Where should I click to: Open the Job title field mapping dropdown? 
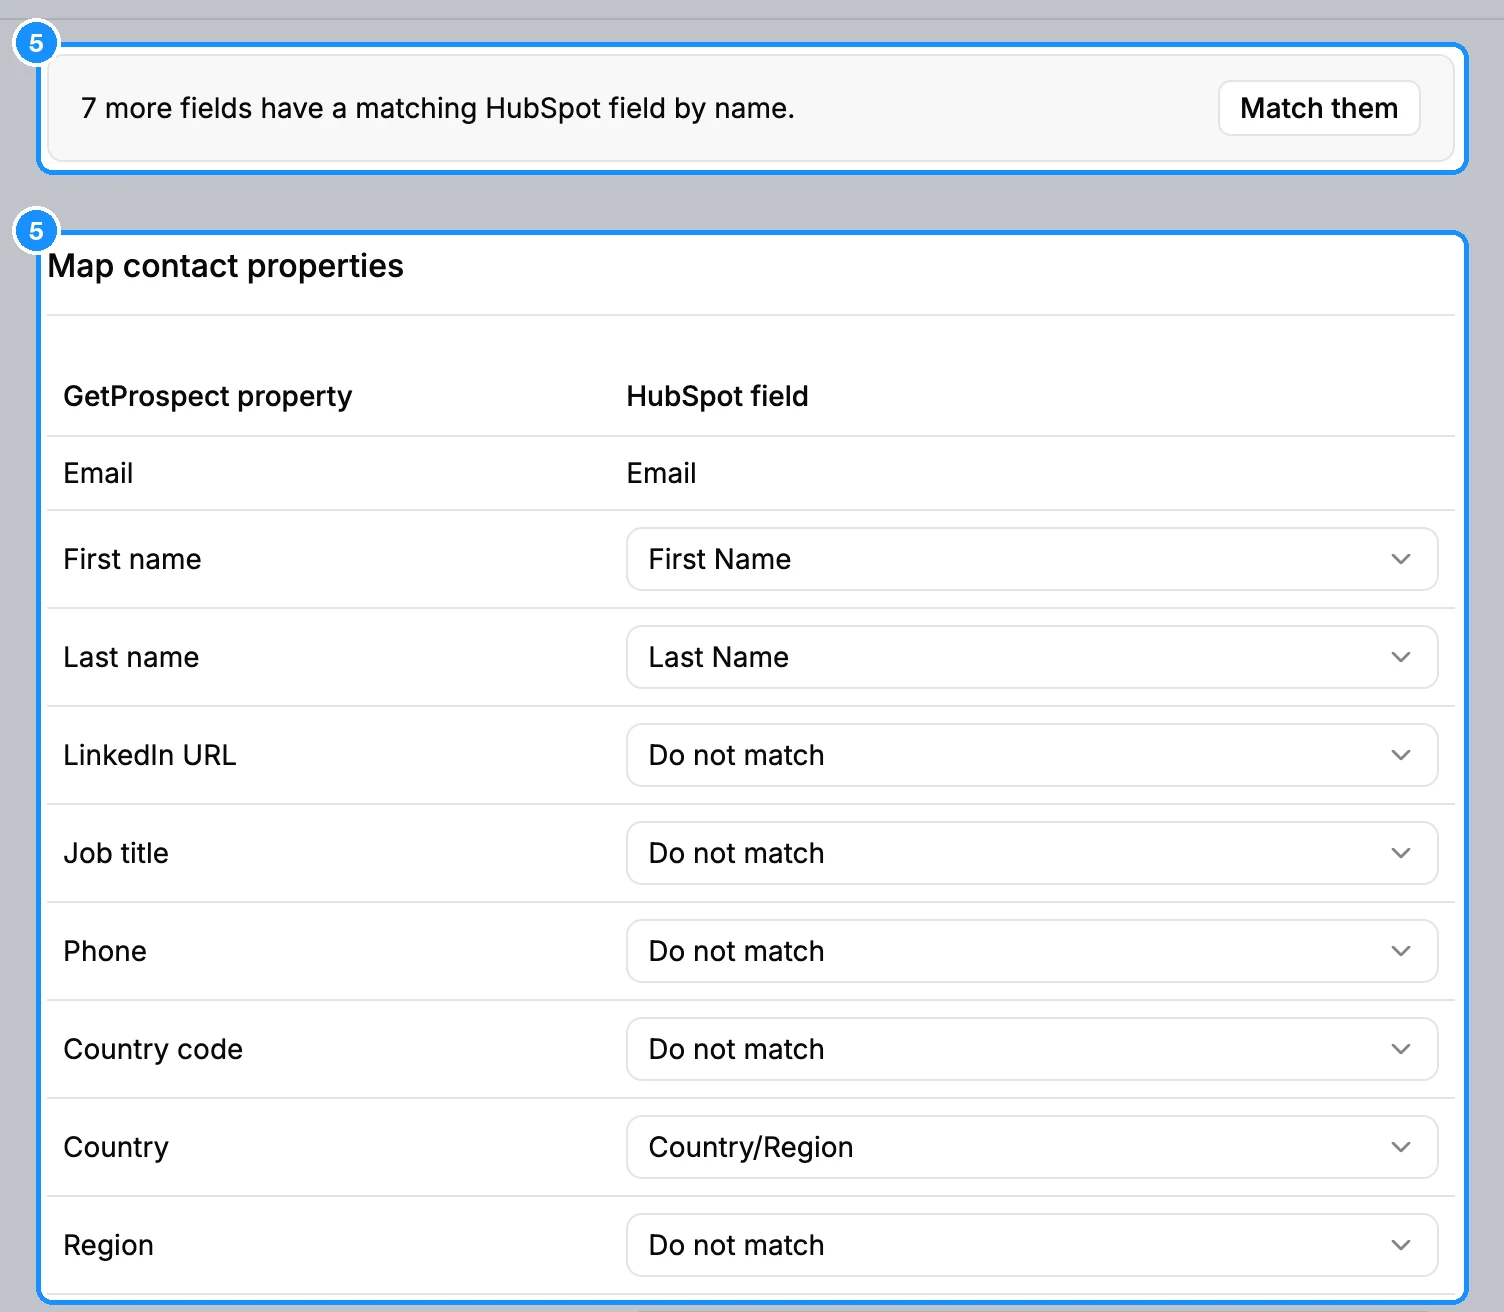1032,853
